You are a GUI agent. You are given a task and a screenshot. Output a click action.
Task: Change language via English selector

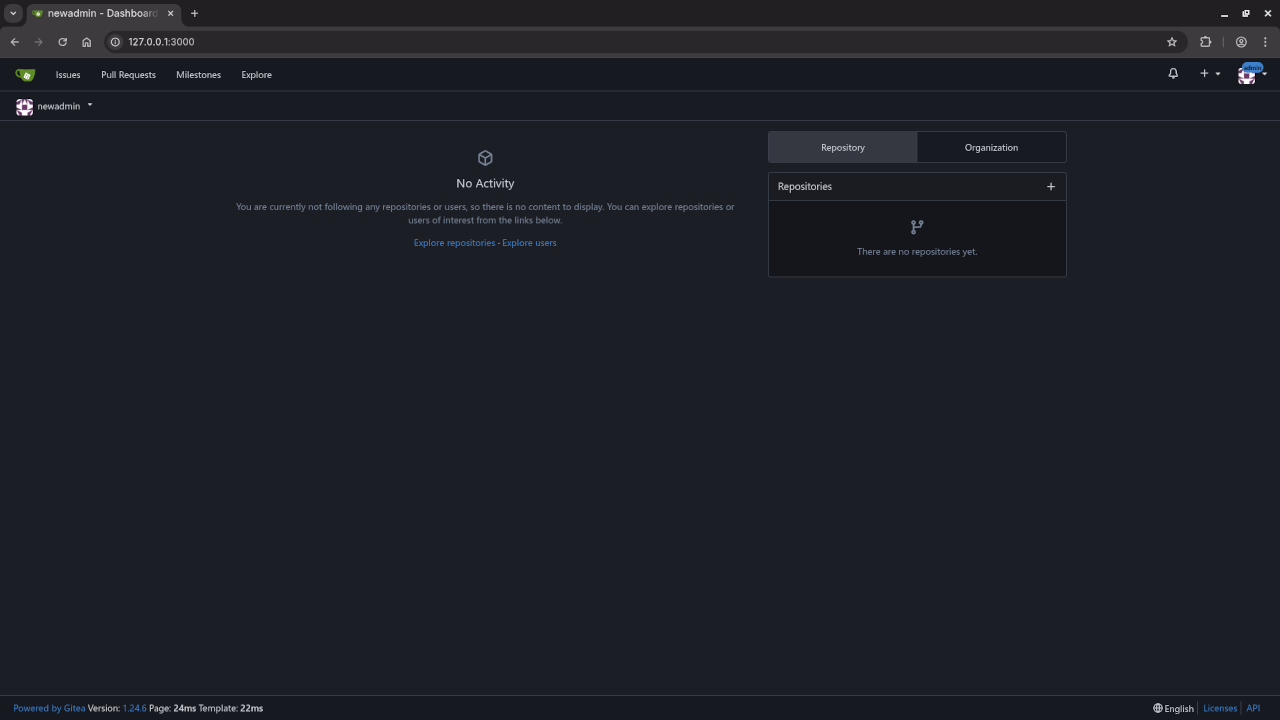coord(1173,708)
